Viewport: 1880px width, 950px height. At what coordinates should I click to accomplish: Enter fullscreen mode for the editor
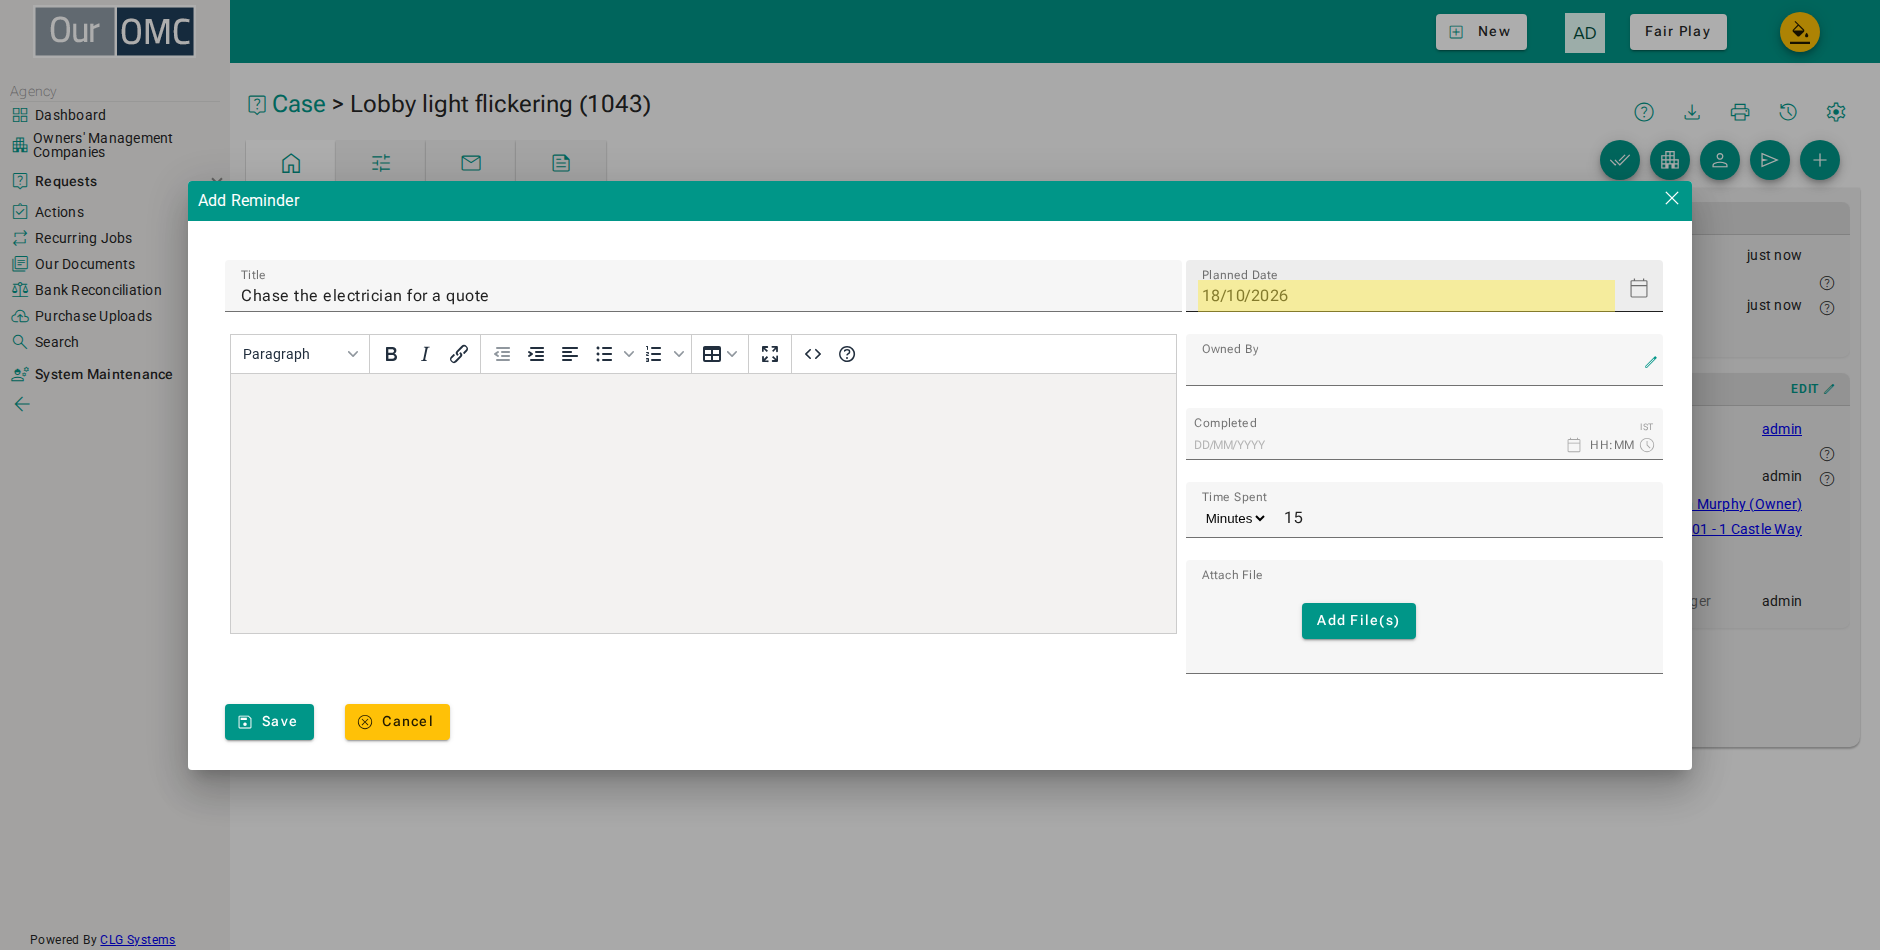point(770,354)
